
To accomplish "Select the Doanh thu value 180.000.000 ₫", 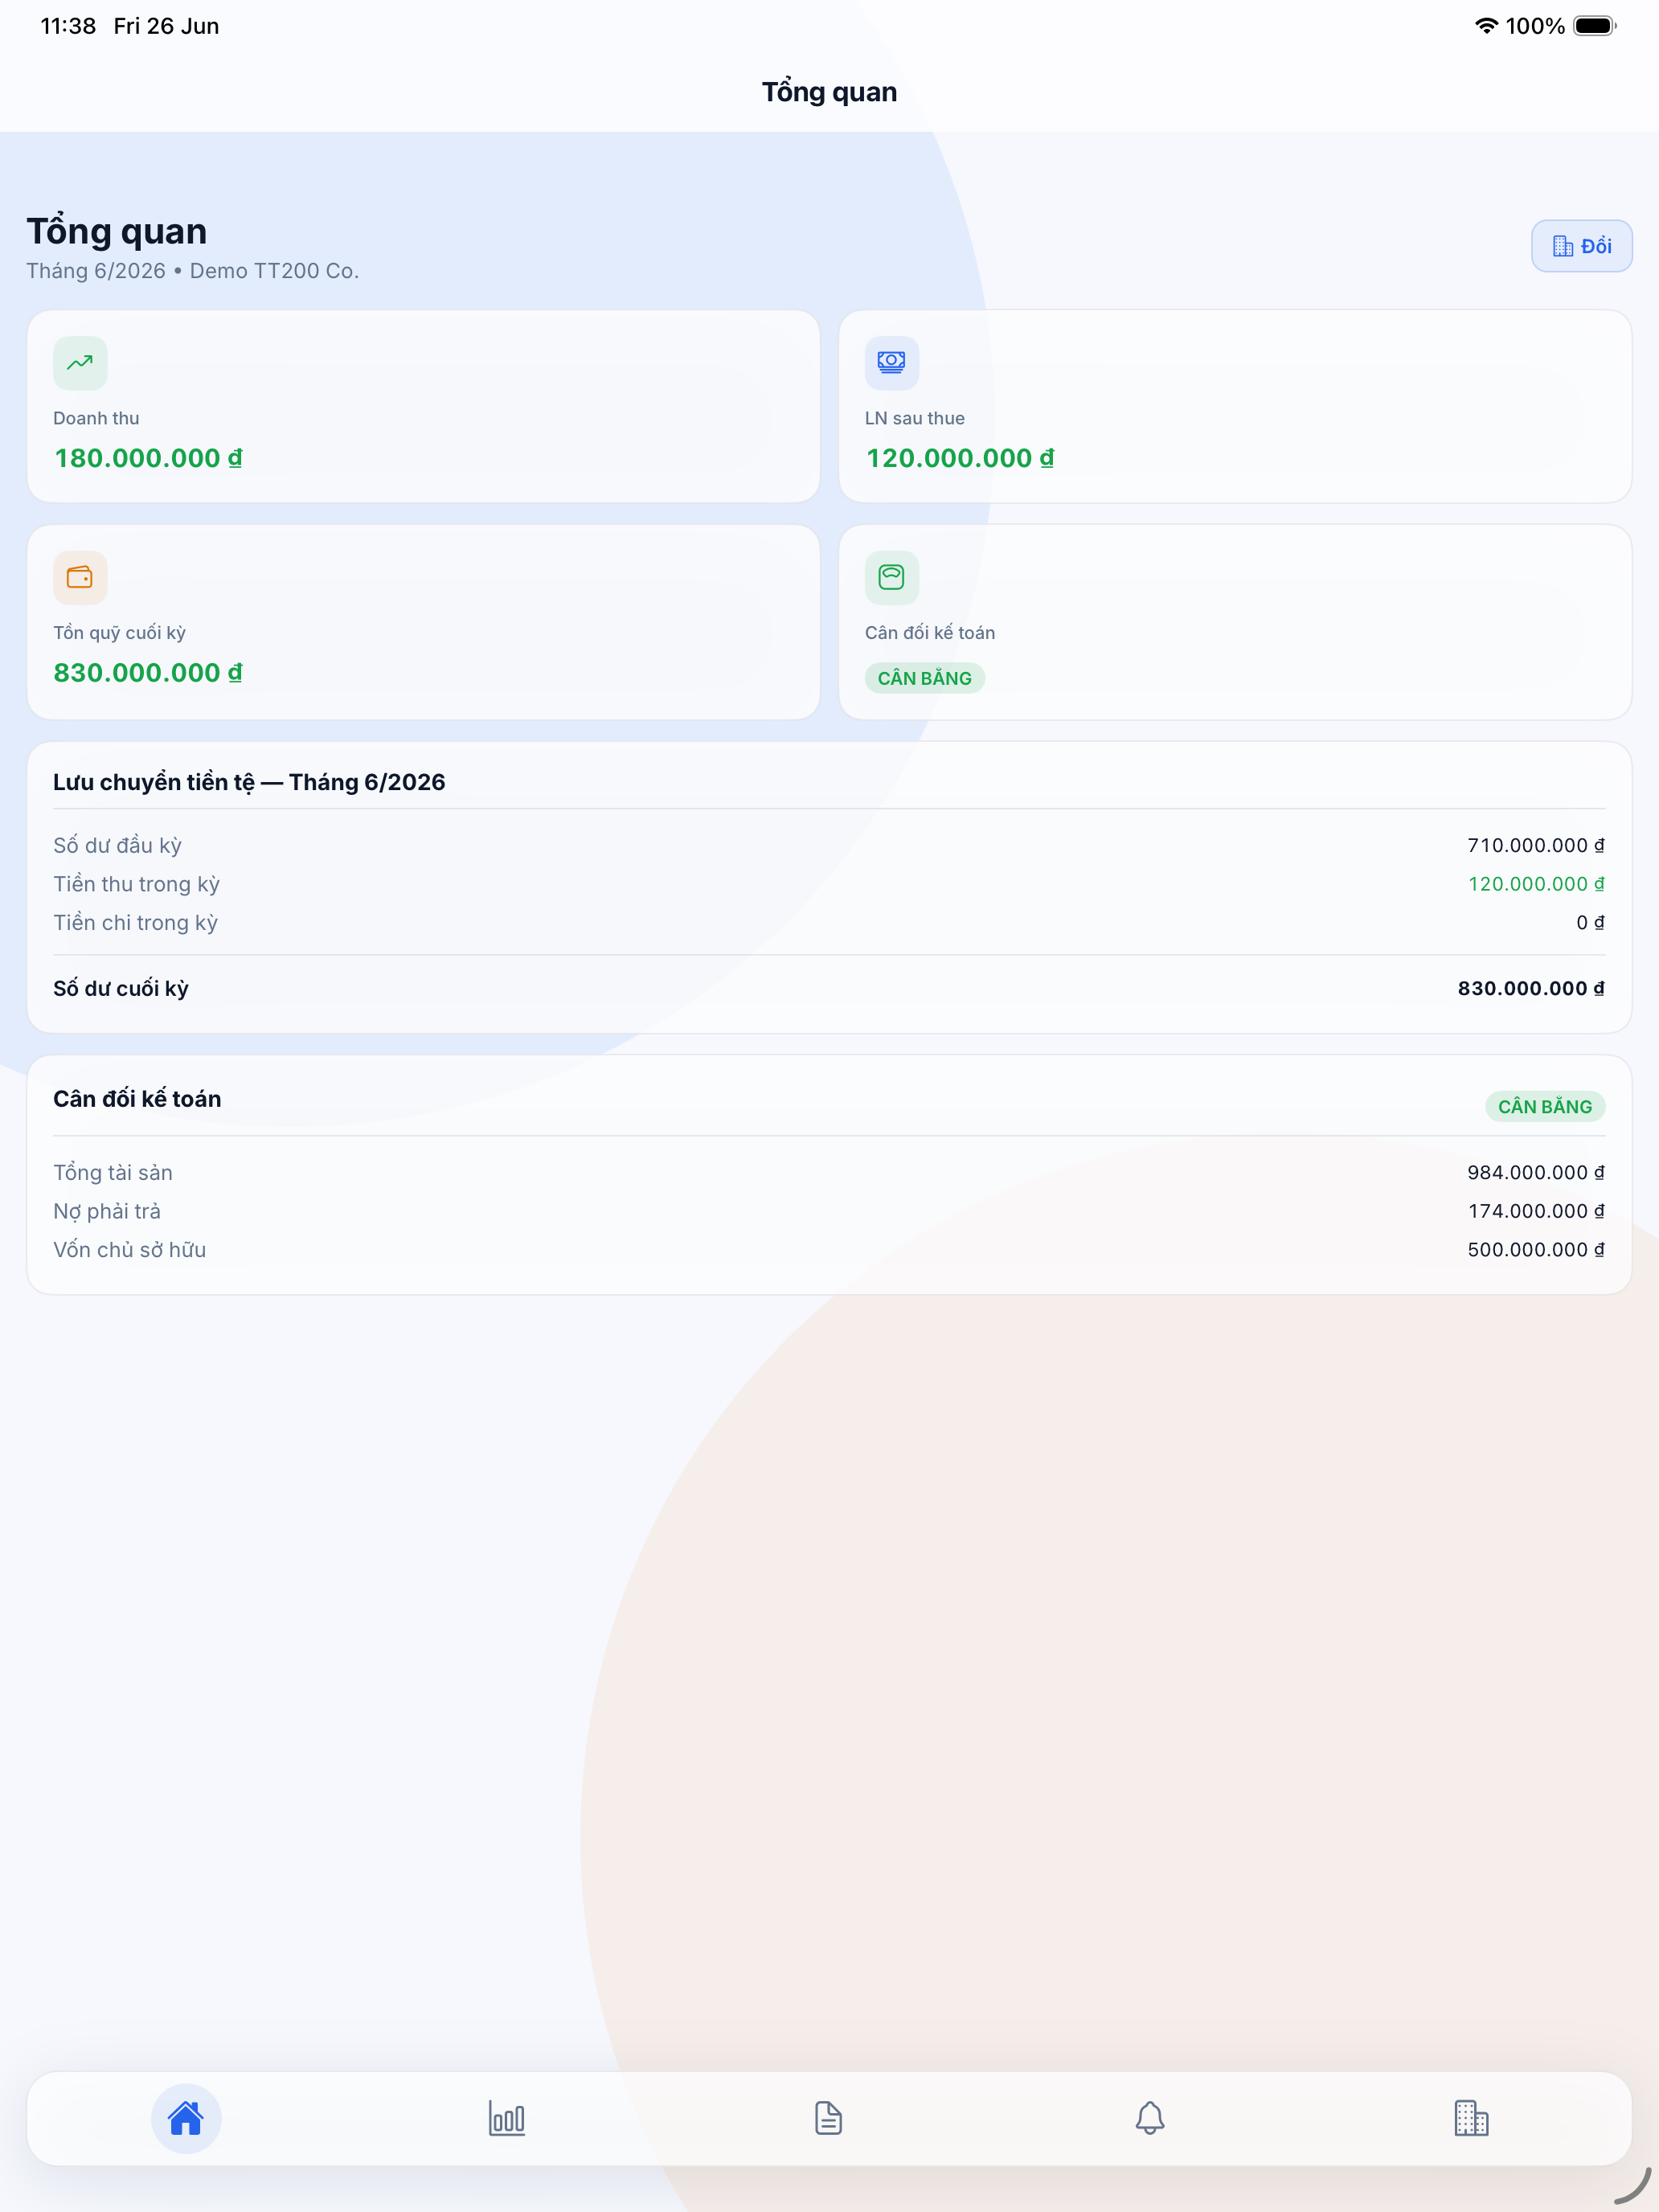I will [148, 458].
